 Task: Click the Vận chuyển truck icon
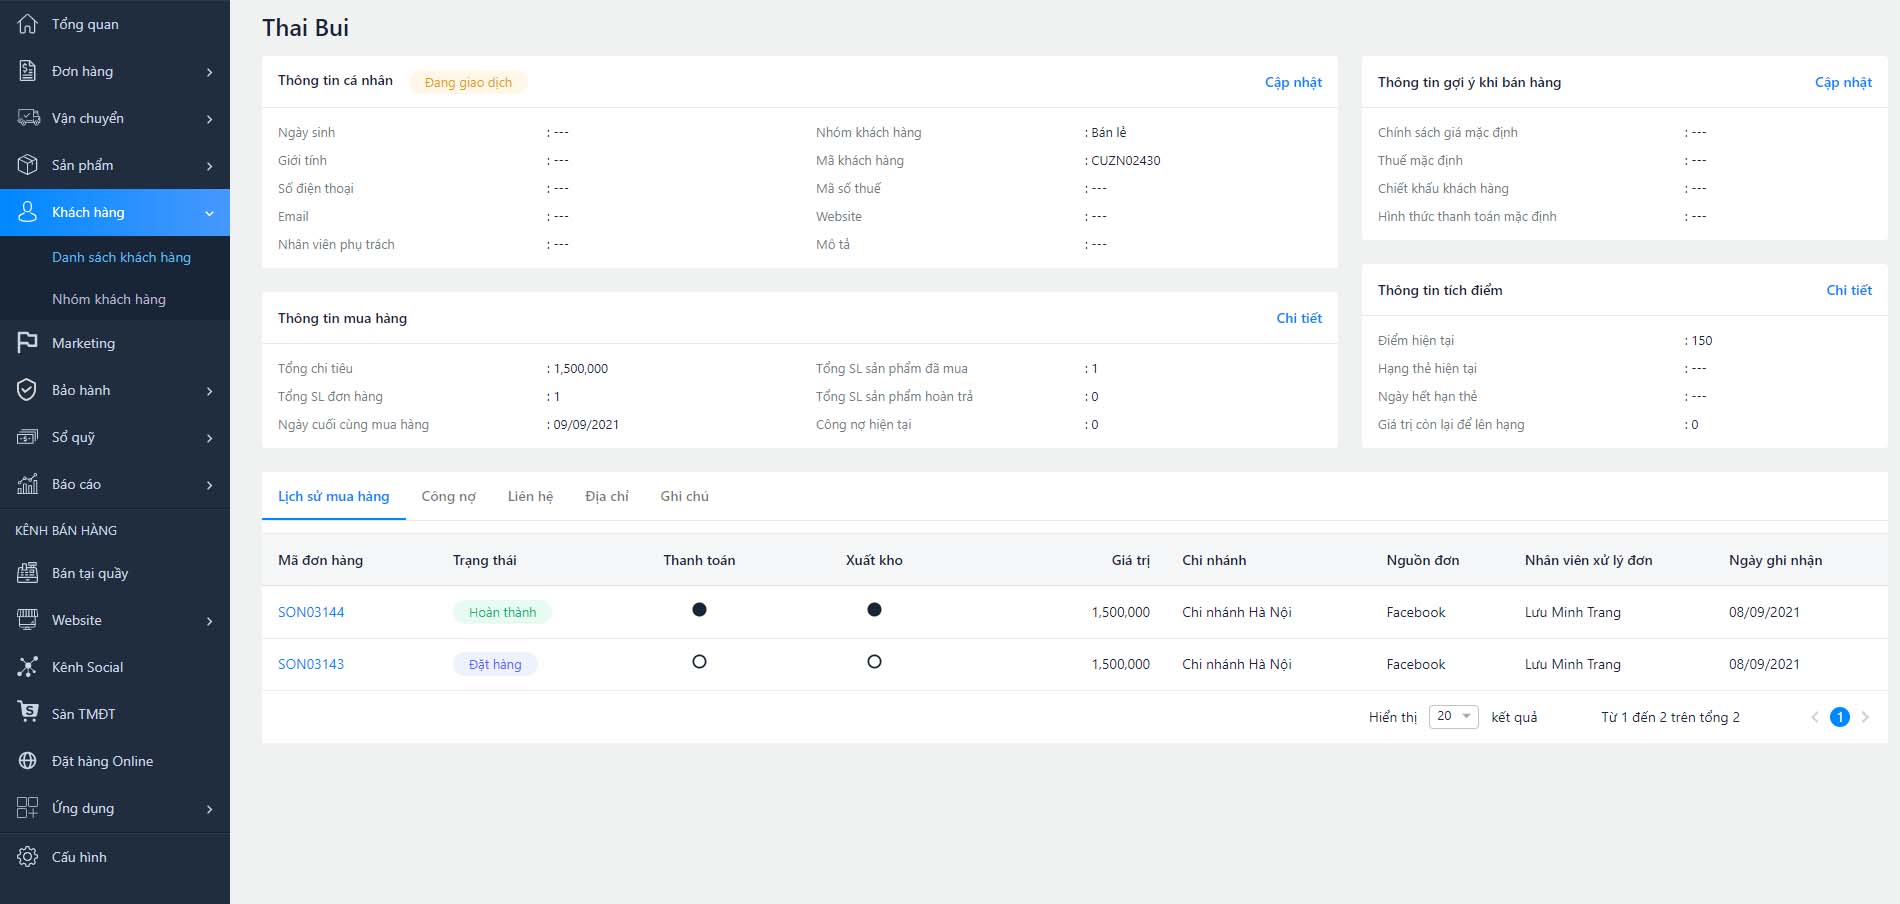tap(28, 118)
